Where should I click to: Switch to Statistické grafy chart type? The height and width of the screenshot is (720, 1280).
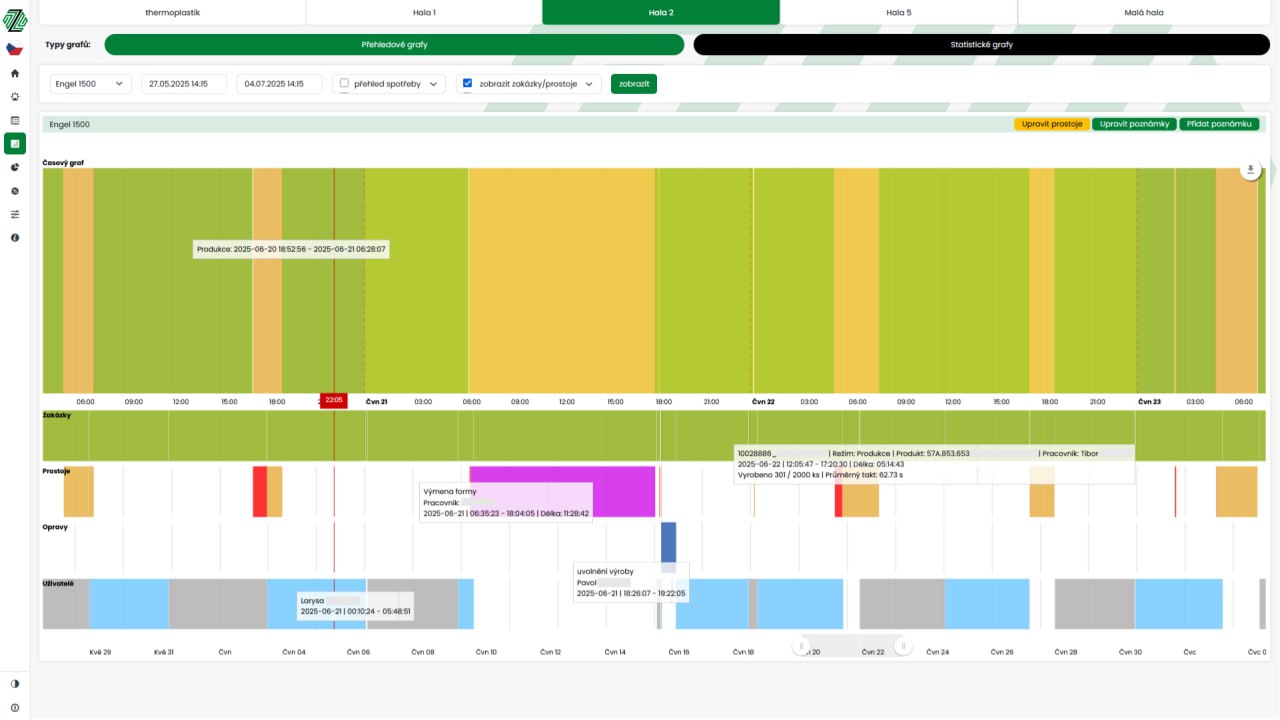coord(981,45)
